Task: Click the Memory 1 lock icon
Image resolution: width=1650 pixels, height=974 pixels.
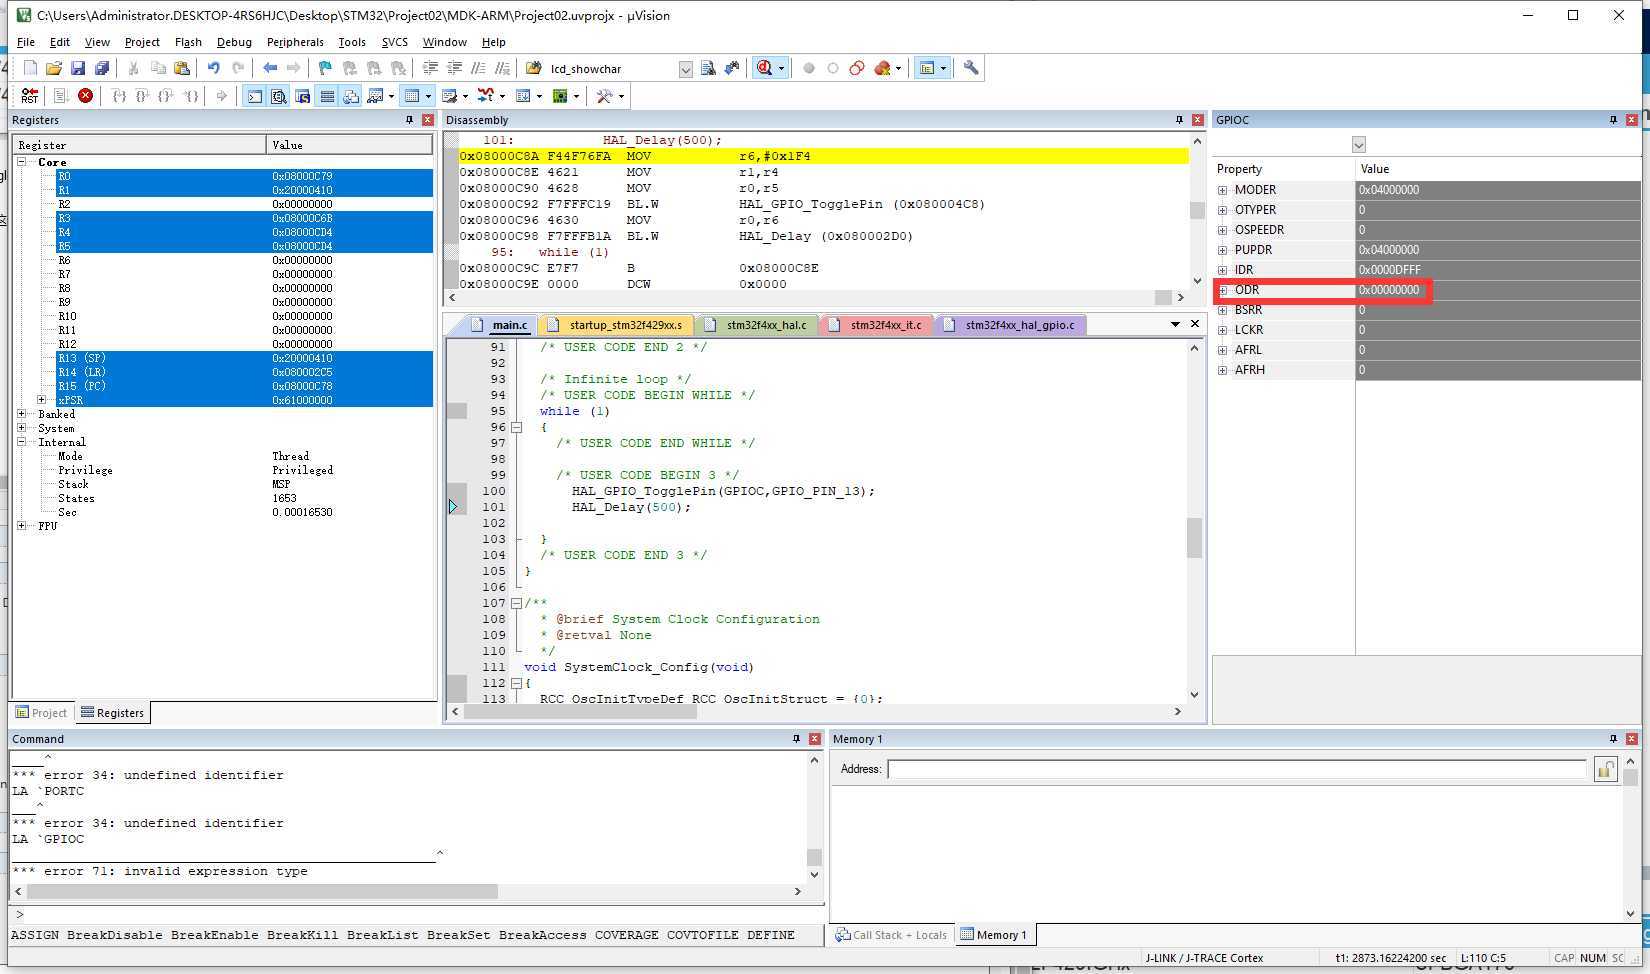Action: click(x=1606, y=769)
